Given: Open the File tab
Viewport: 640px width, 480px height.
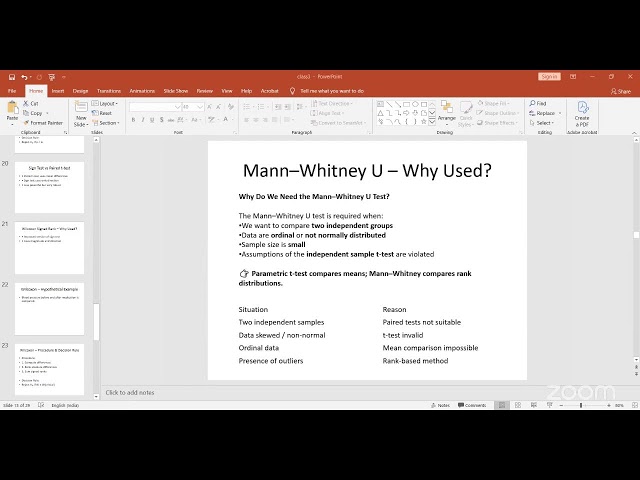Looking at the screenshot, I should (x=12, y=91).
